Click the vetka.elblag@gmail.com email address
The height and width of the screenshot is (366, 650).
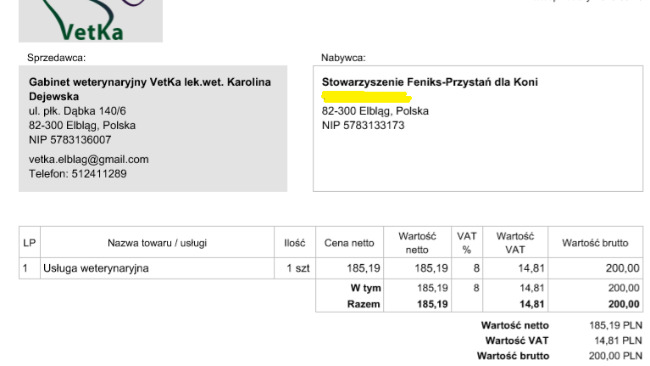point(89,160)
